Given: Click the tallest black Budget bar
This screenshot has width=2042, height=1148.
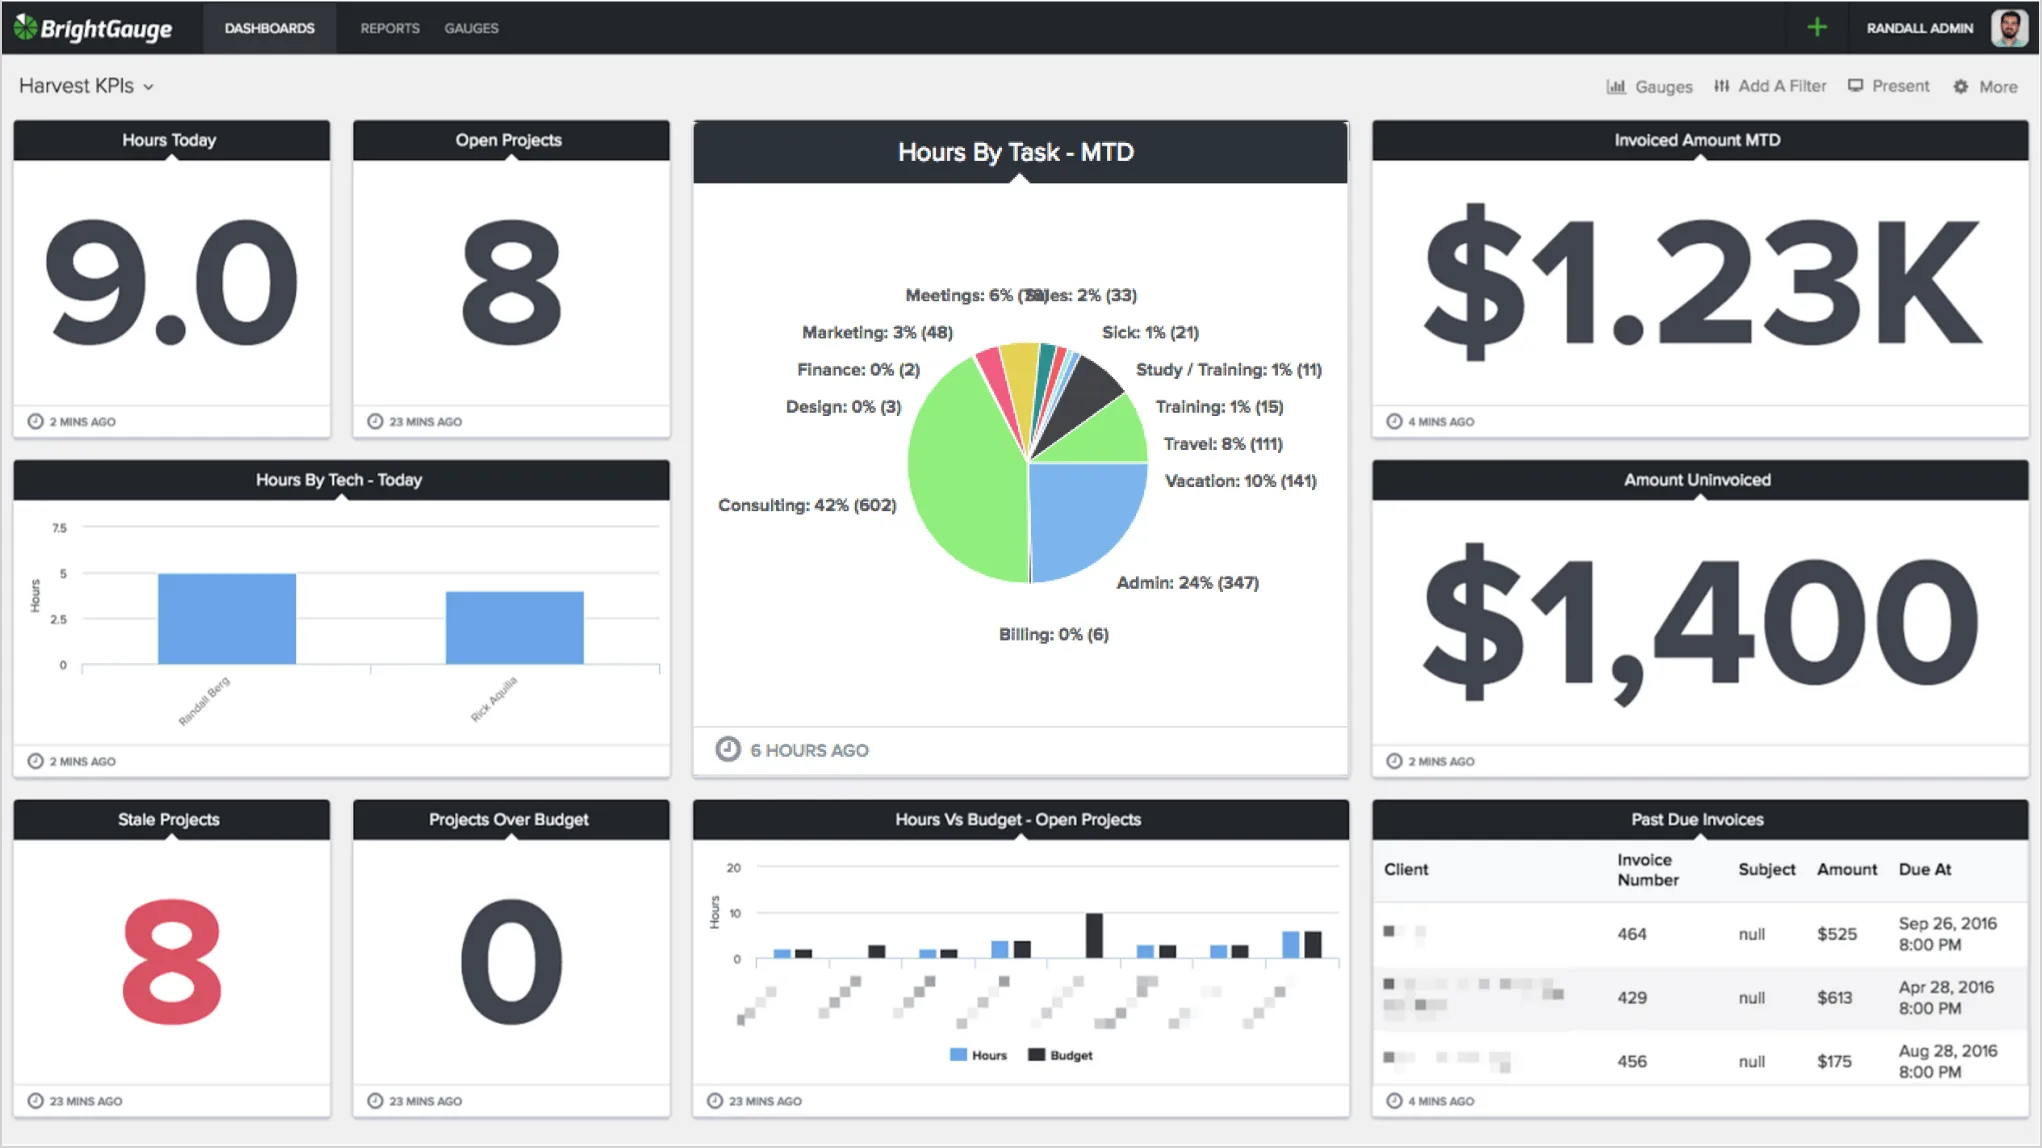Looking at the screenshot, I should pos(1094,935).
